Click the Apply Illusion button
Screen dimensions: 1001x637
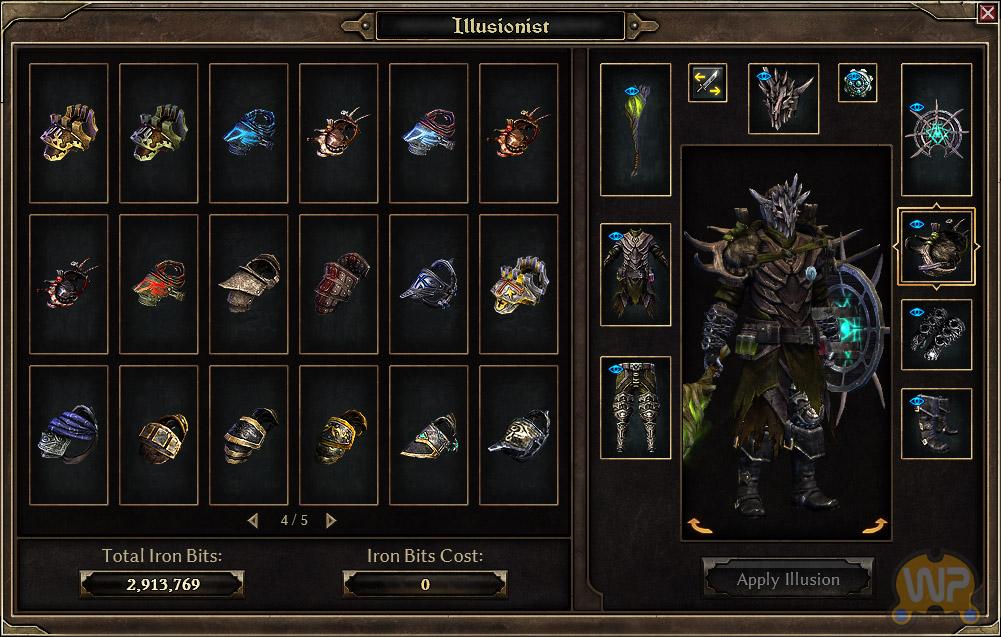tap(788, 579)
